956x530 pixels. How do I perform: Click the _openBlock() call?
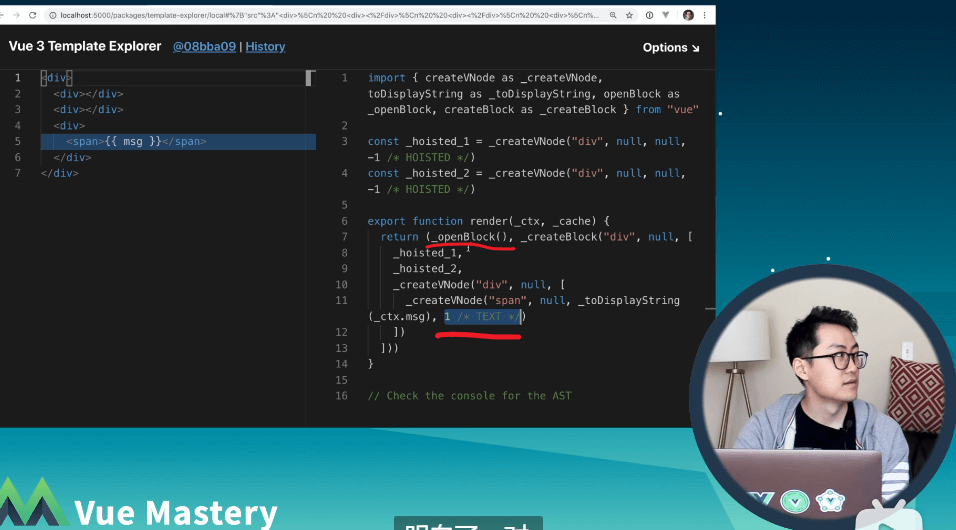(468, 237)
